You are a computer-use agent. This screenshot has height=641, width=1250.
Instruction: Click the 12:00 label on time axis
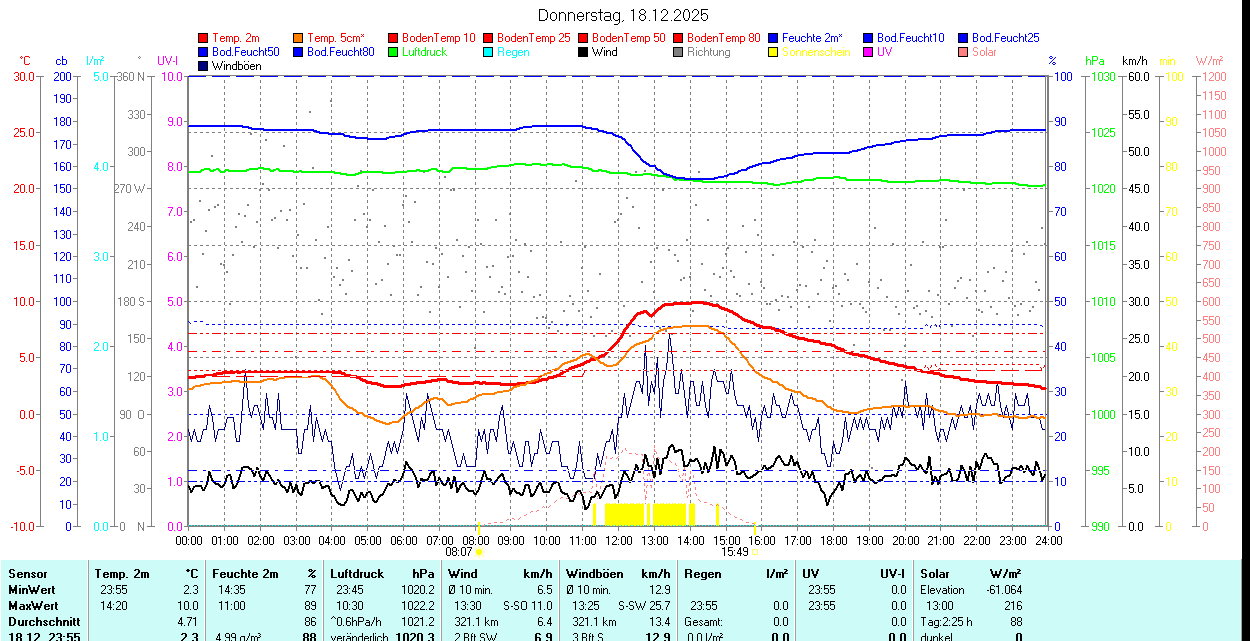pyautogui.click(x=619, y=540)
